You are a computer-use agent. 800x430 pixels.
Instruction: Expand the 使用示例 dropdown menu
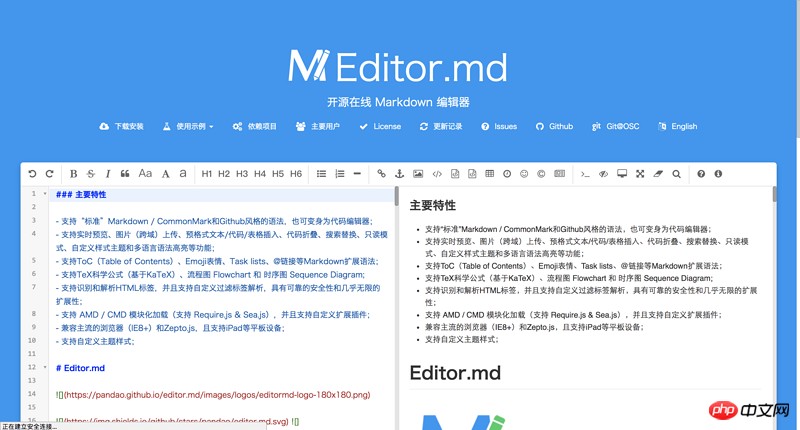pyautogui.click(x=188, y=126)
